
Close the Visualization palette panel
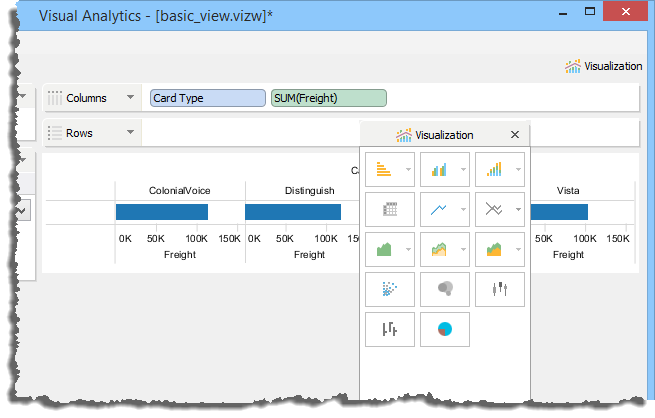pyautogui.click(x=515, y=134)
